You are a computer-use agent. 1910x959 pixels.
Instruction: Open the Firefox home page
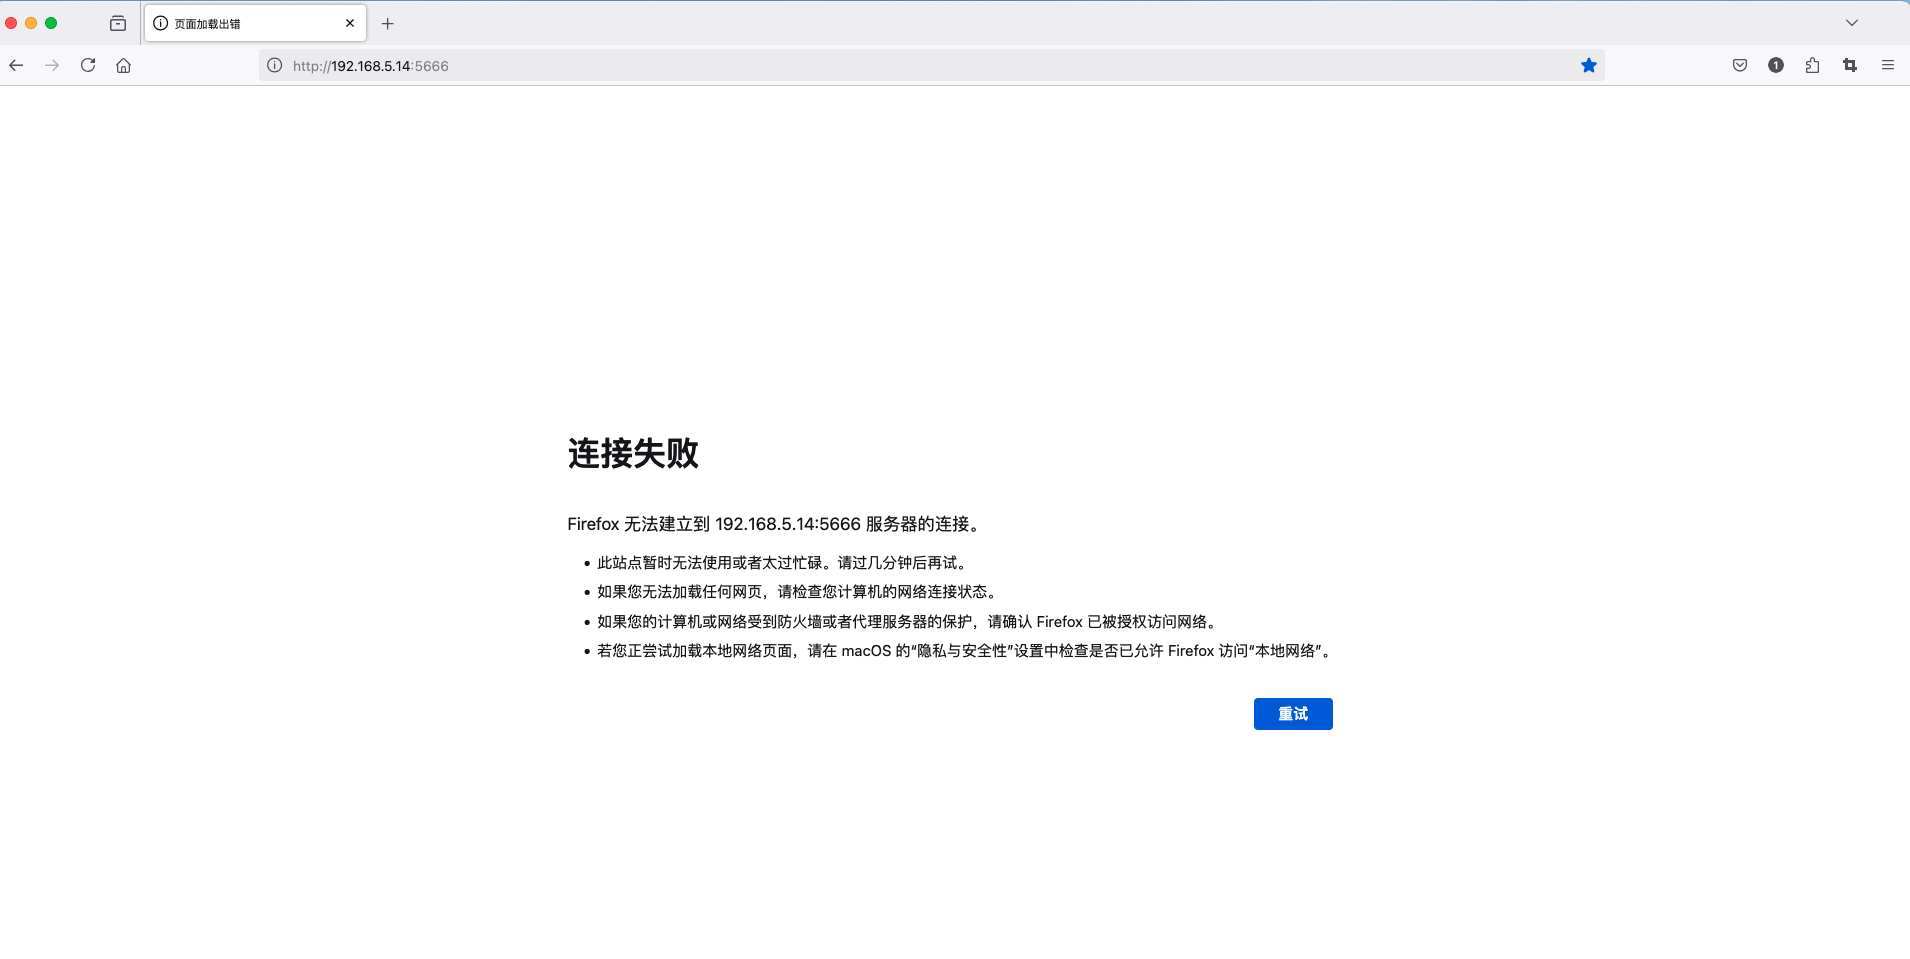coord(124,65)
